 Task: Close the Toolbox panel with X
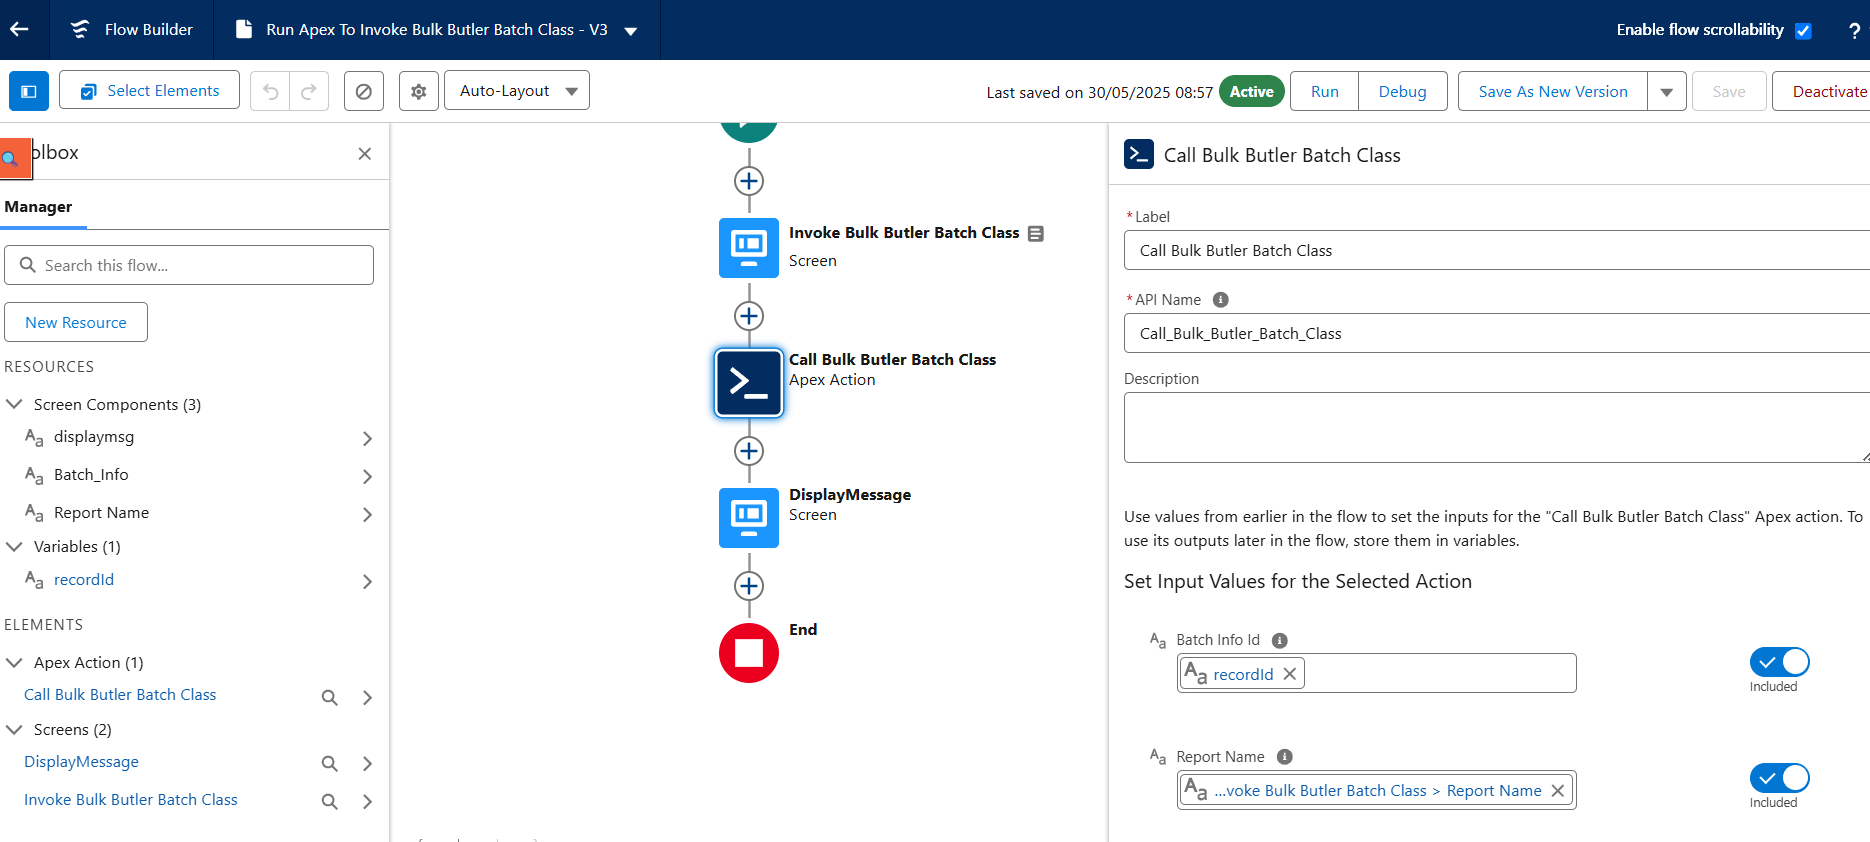click(x=365, y=153)
